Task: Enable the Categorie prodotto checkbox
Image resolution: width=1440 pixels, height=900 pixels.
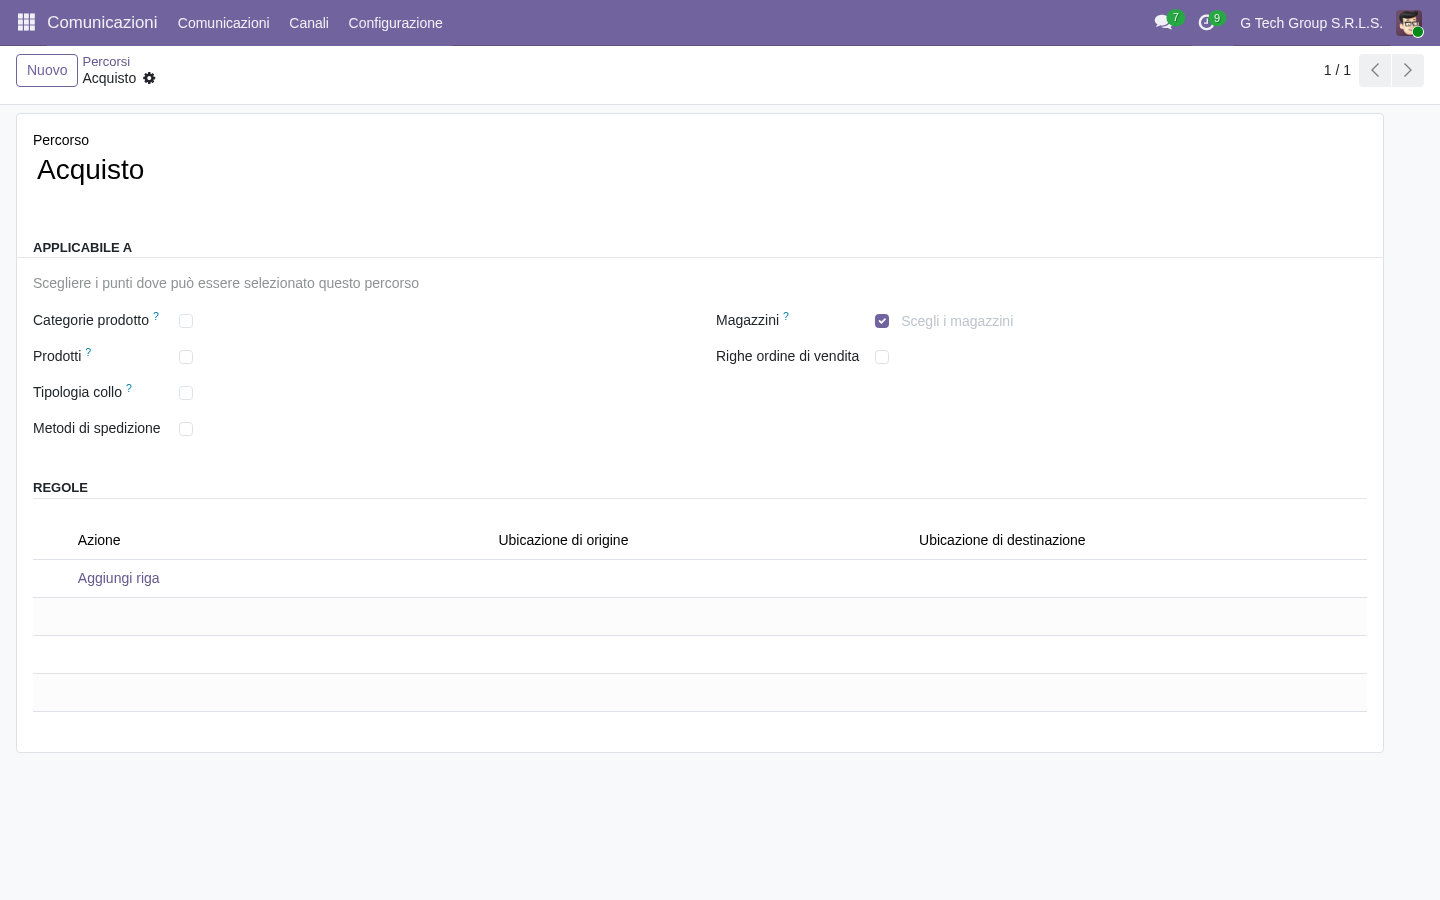Action: point(186,321)
